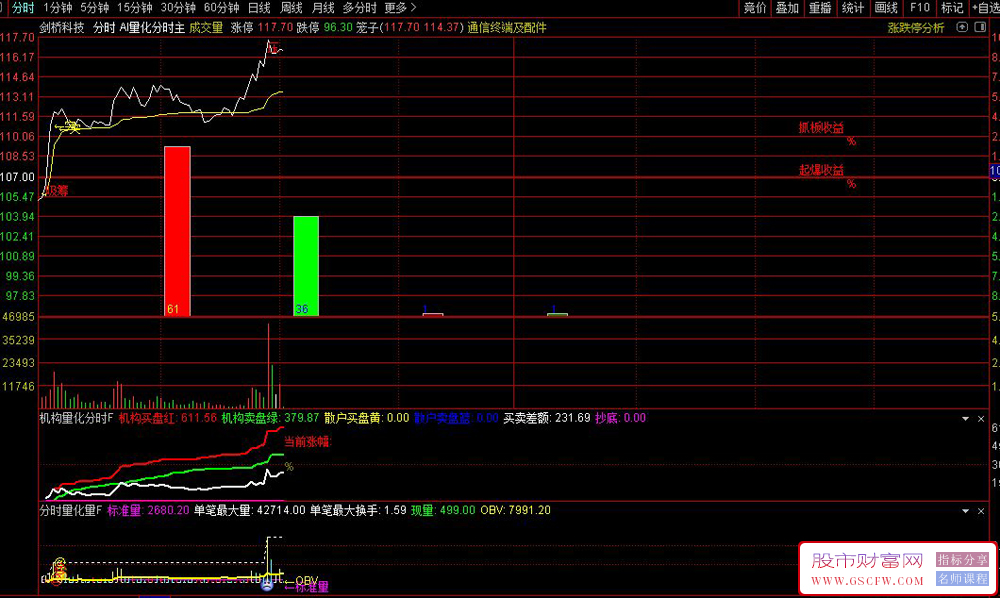The height and width of the screenshot is (598, 1000).
Task: Add stock via +自选 button
Action: click(985, 8)
